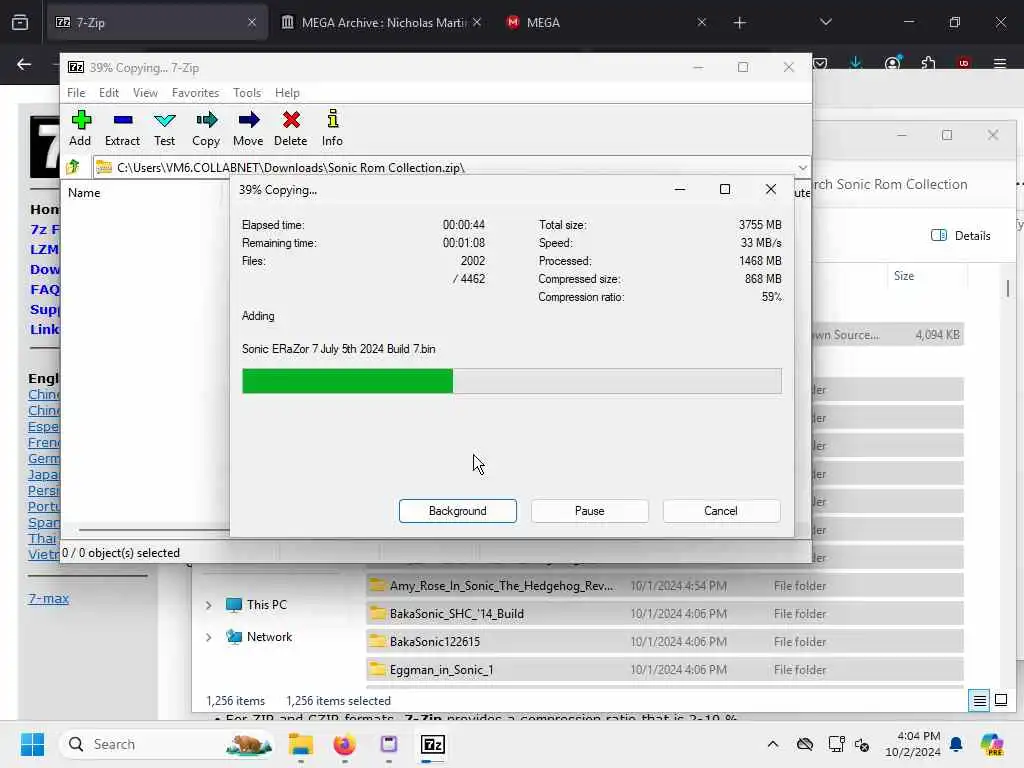Open the browser account icon

click(x=892, y=63)
